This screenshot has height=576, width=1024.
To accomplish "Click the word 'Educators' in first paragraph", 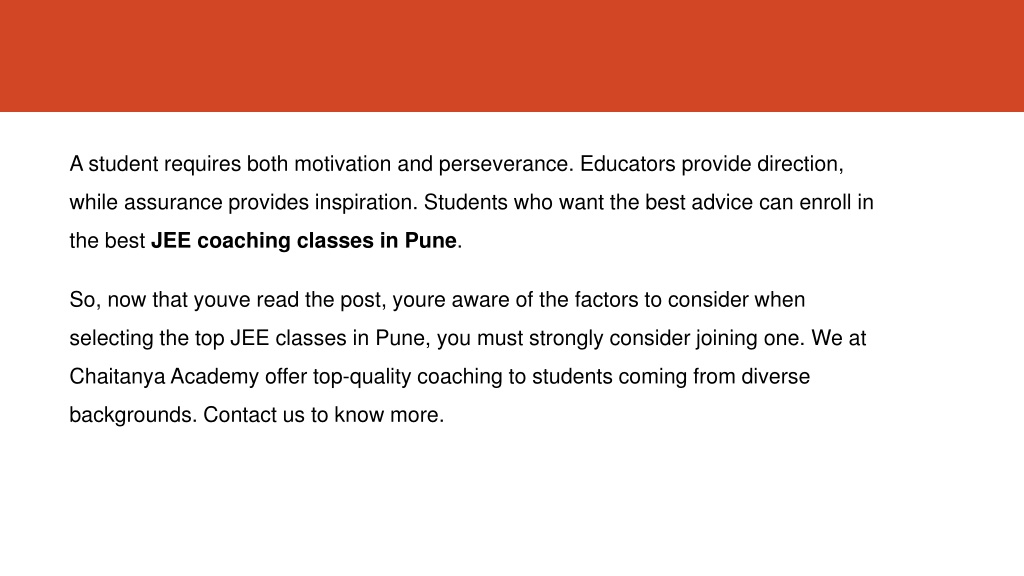I will point(628,164).
